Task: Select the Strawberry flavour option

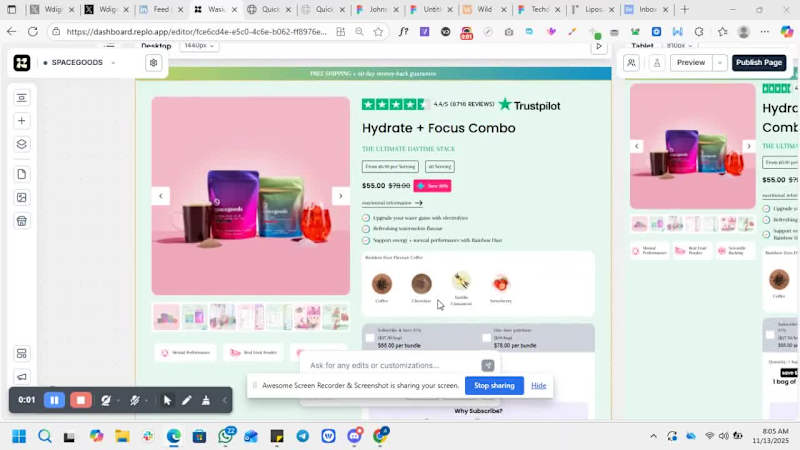Action: pyautogui.click(x=501, y=288)
